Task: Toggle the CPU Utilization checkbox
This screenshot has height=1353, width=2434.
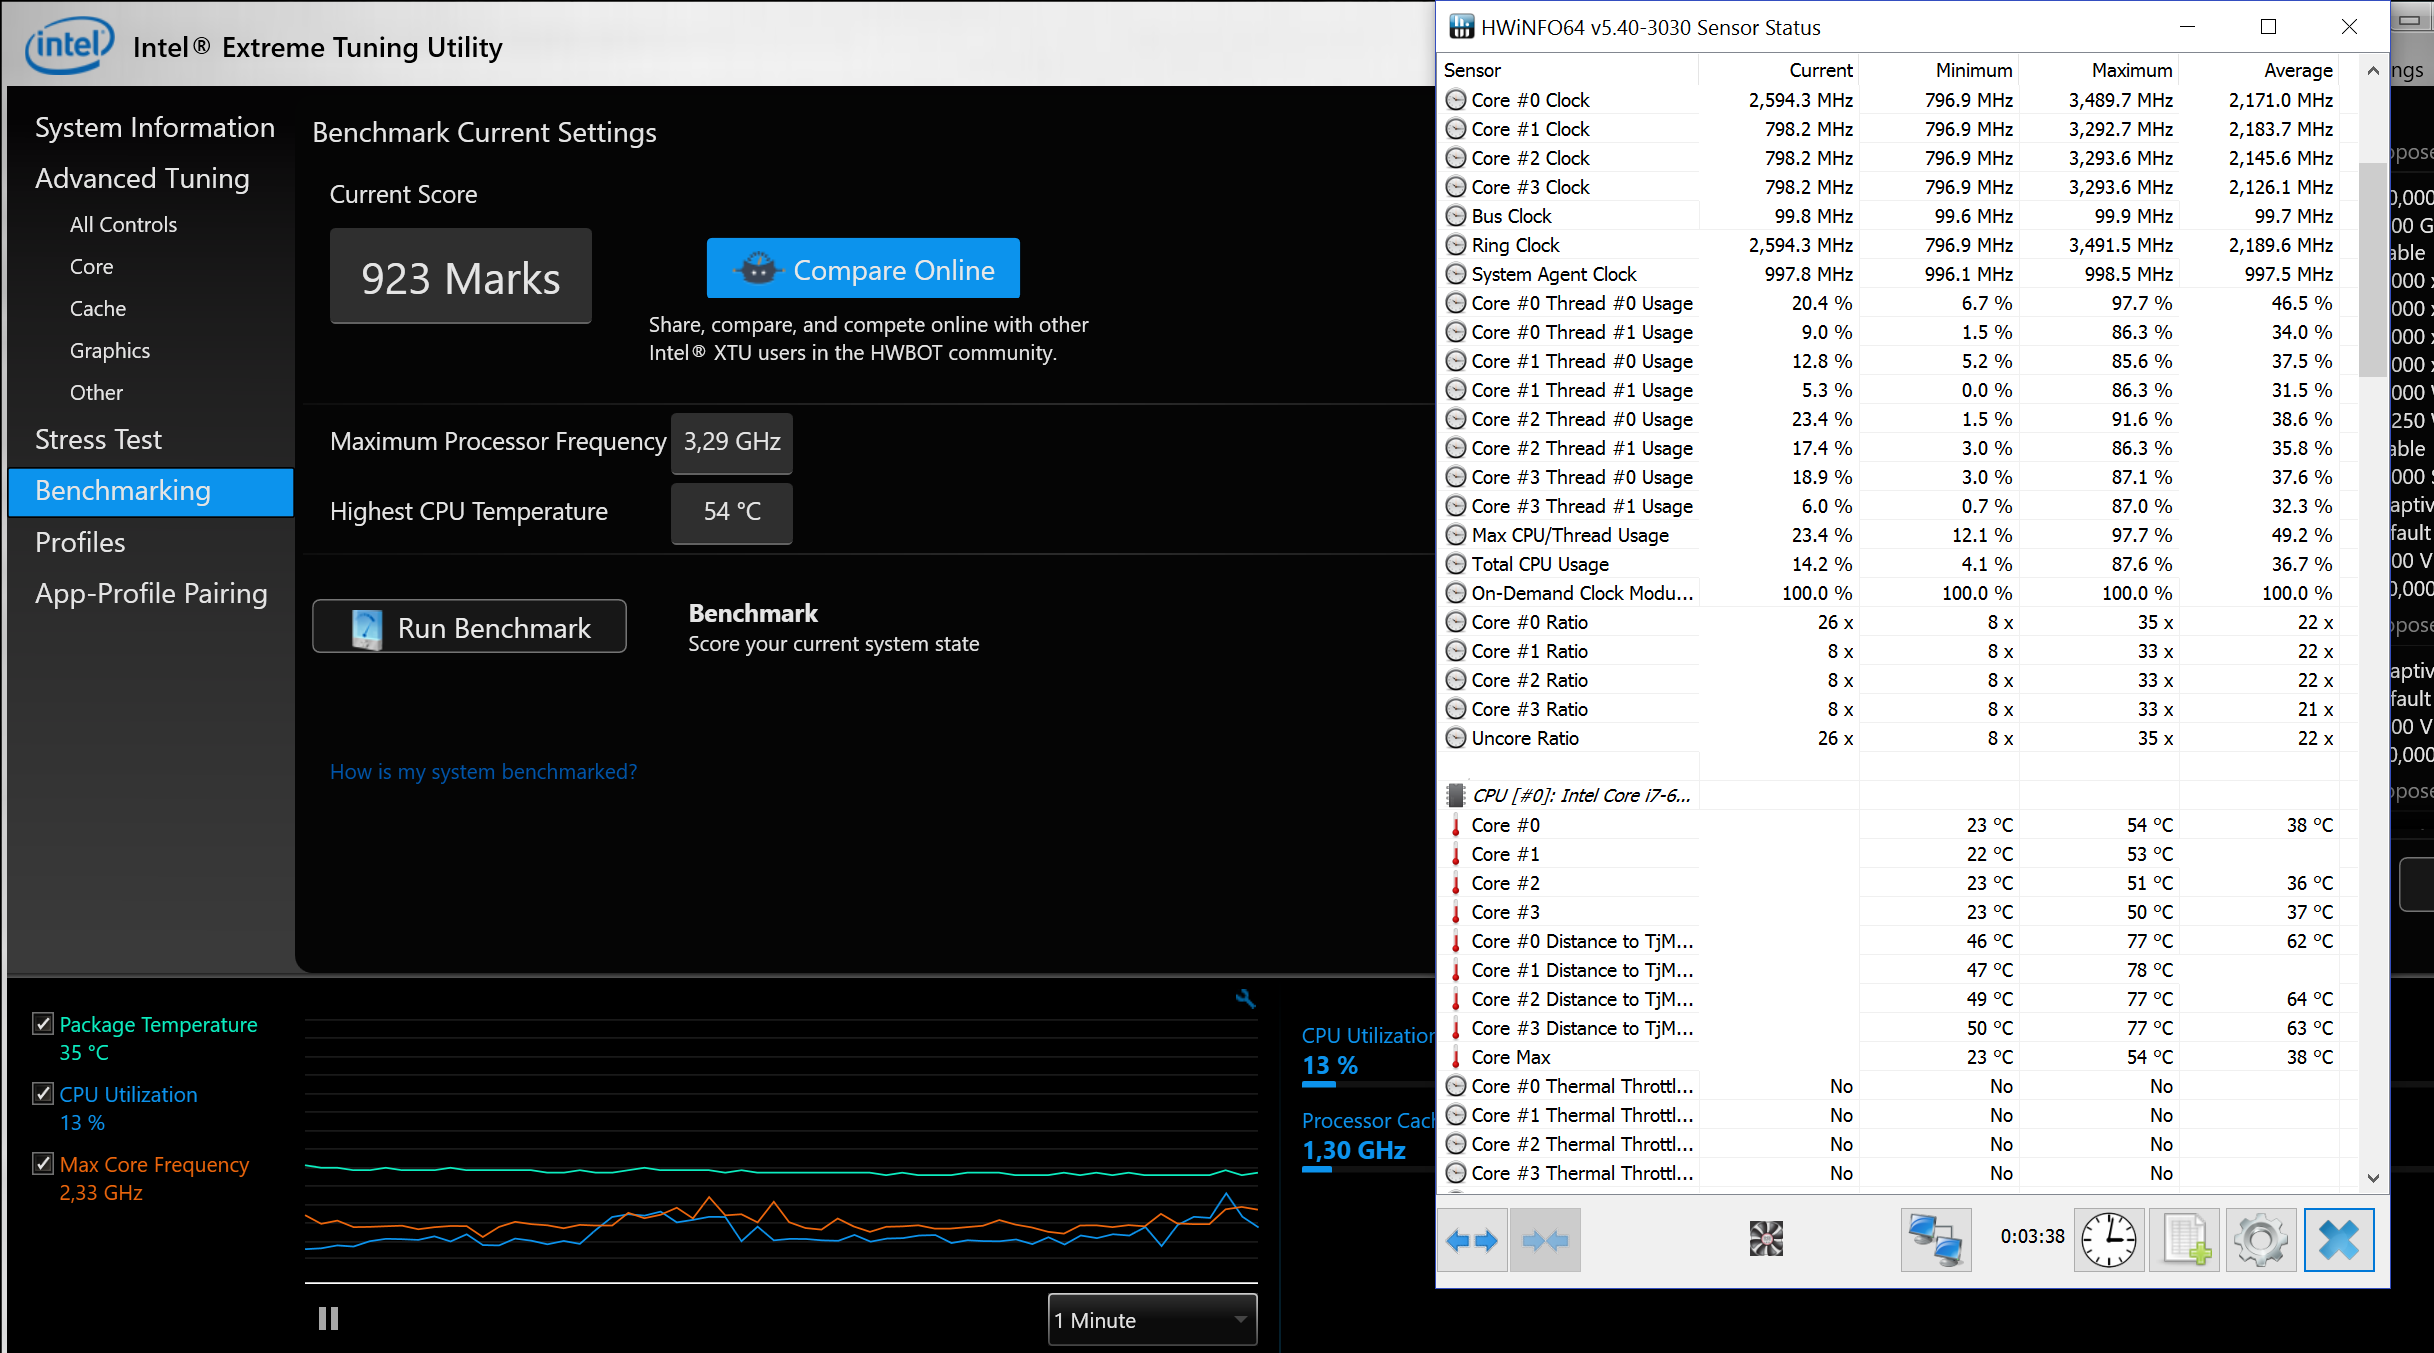Action: point(43,1093)
